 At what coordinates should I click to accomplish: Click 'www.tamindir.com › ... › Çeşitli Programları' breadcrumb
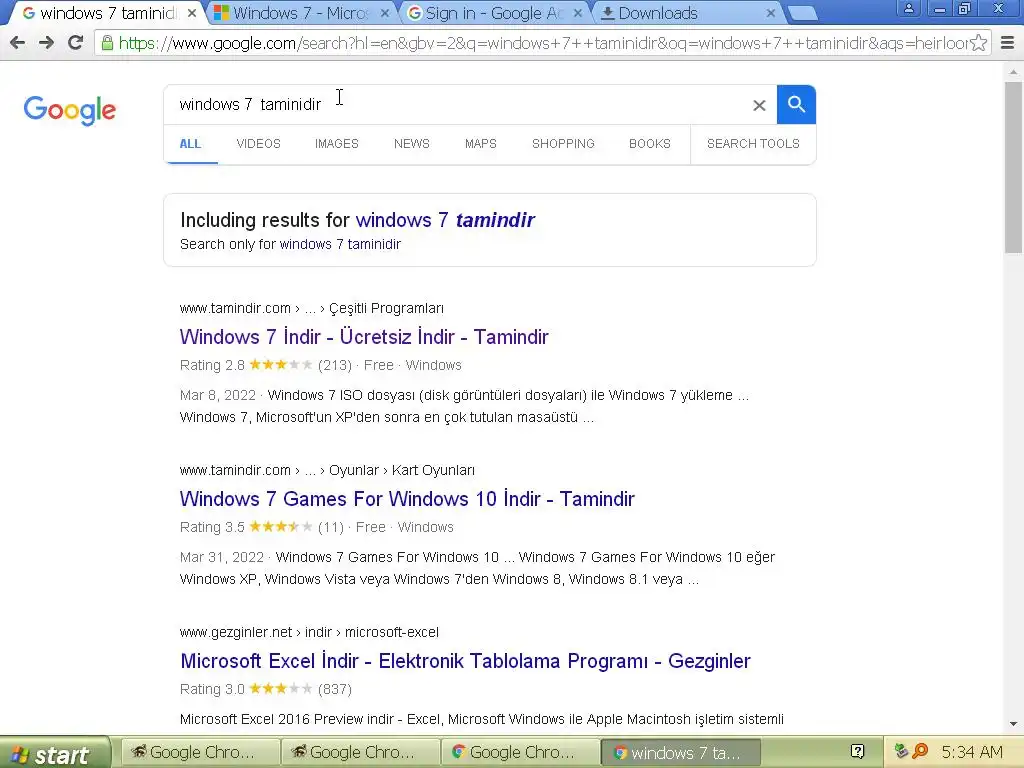click(x=312, y=308)
